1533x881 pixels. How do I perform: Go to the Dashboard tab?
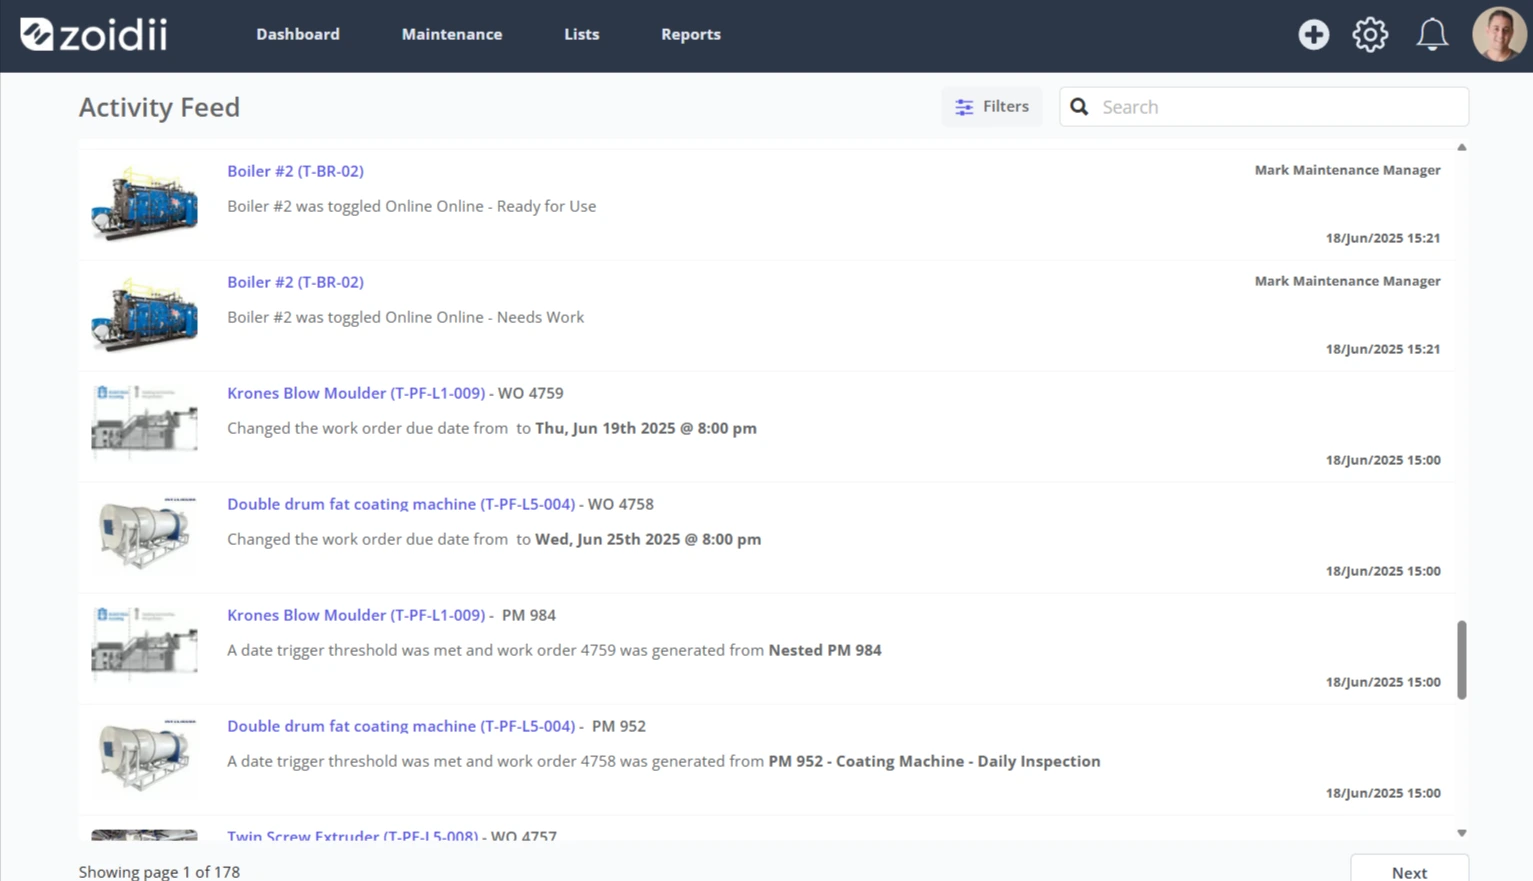point(298,34)
